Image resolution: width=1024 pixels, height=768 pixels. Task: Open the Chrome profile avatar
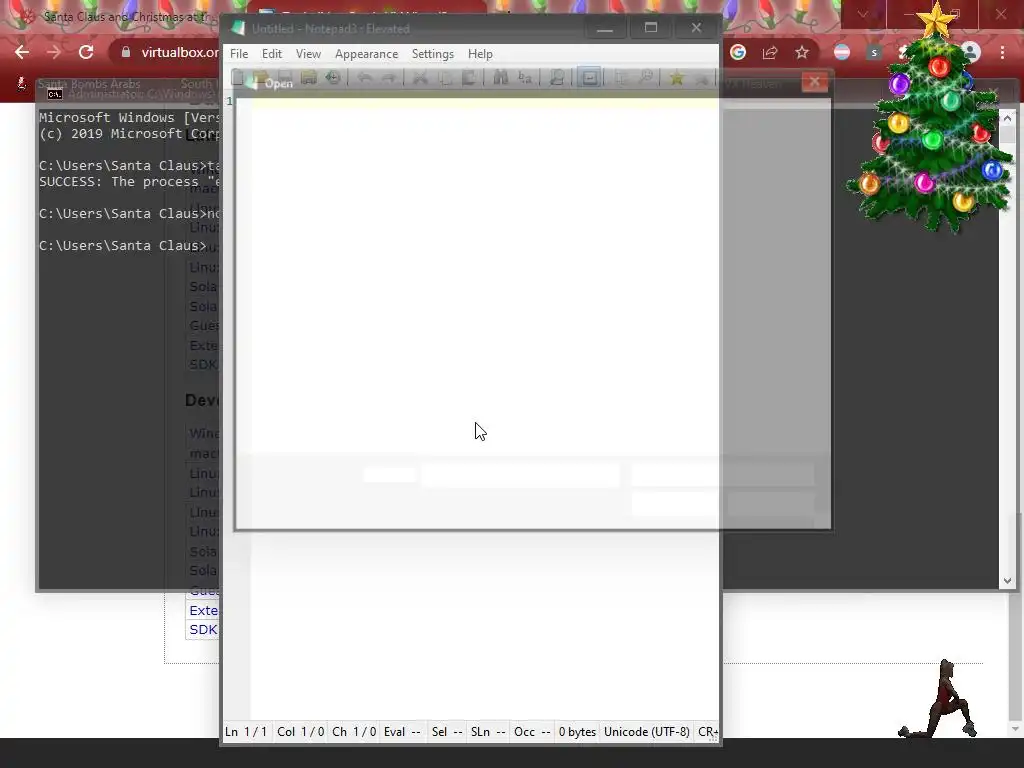pyautogui.click(x=970, y=52)
